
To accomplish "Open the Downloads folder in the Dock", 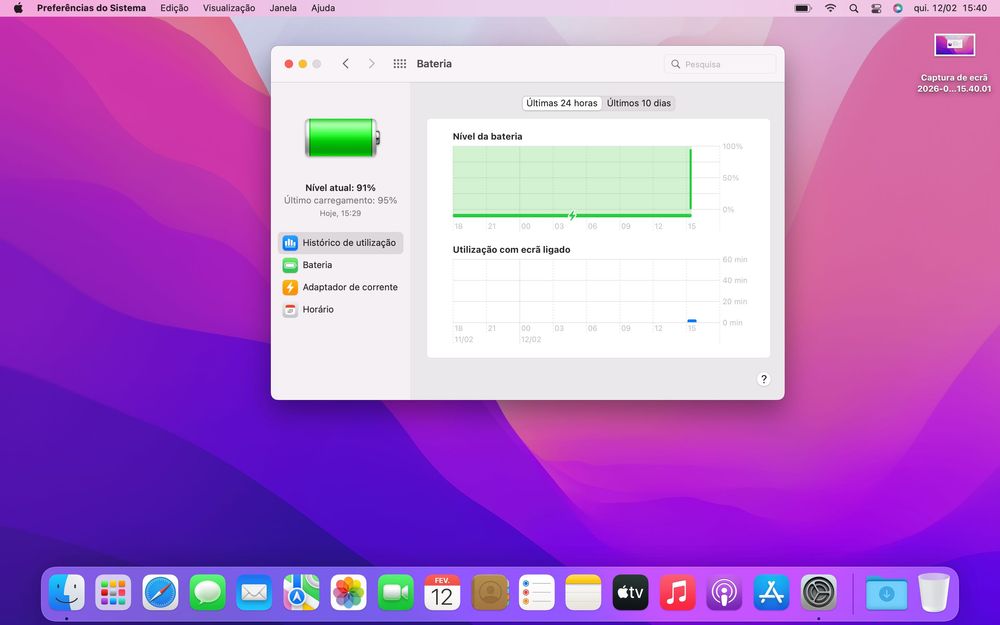I will pyautogui.click(x=886, y=593).
